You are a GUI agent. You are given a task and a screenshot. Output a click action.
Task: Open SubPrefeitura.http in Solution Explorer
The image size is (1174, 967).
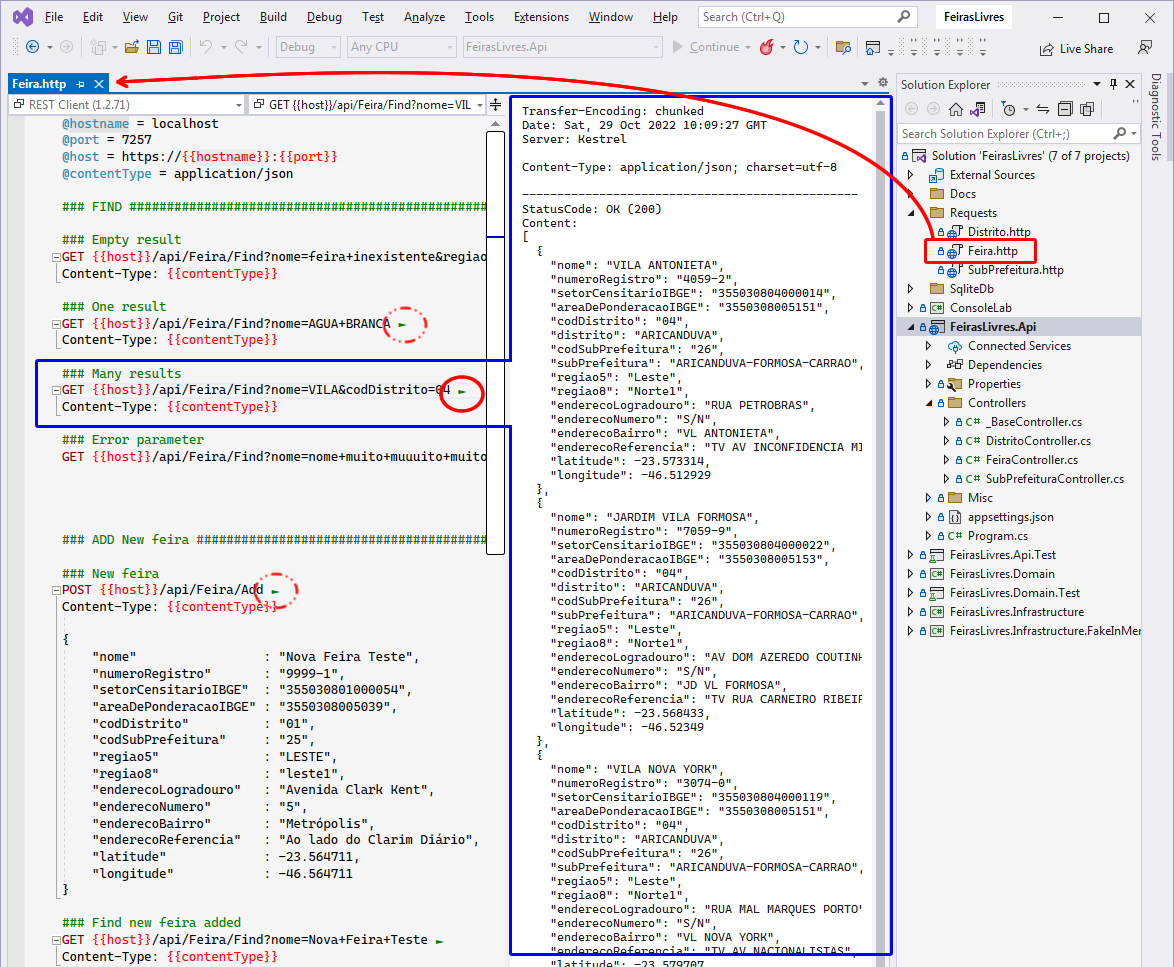[1015, 270]
